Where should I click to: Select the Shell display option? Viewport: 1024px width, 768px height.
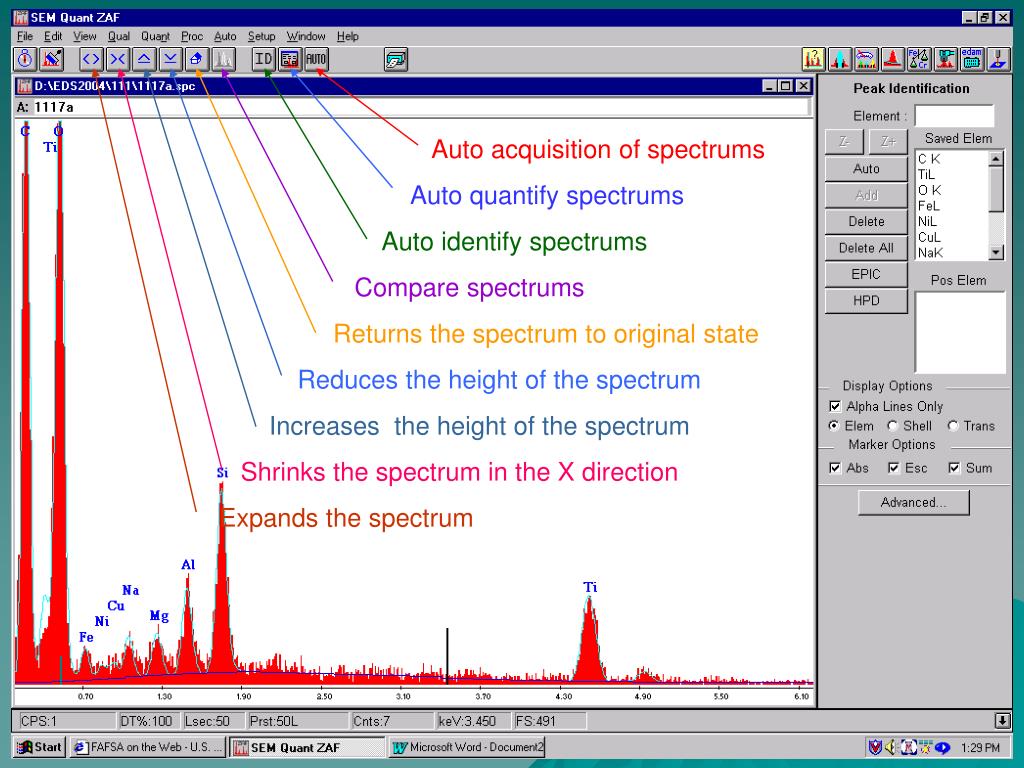click(893, 426)
